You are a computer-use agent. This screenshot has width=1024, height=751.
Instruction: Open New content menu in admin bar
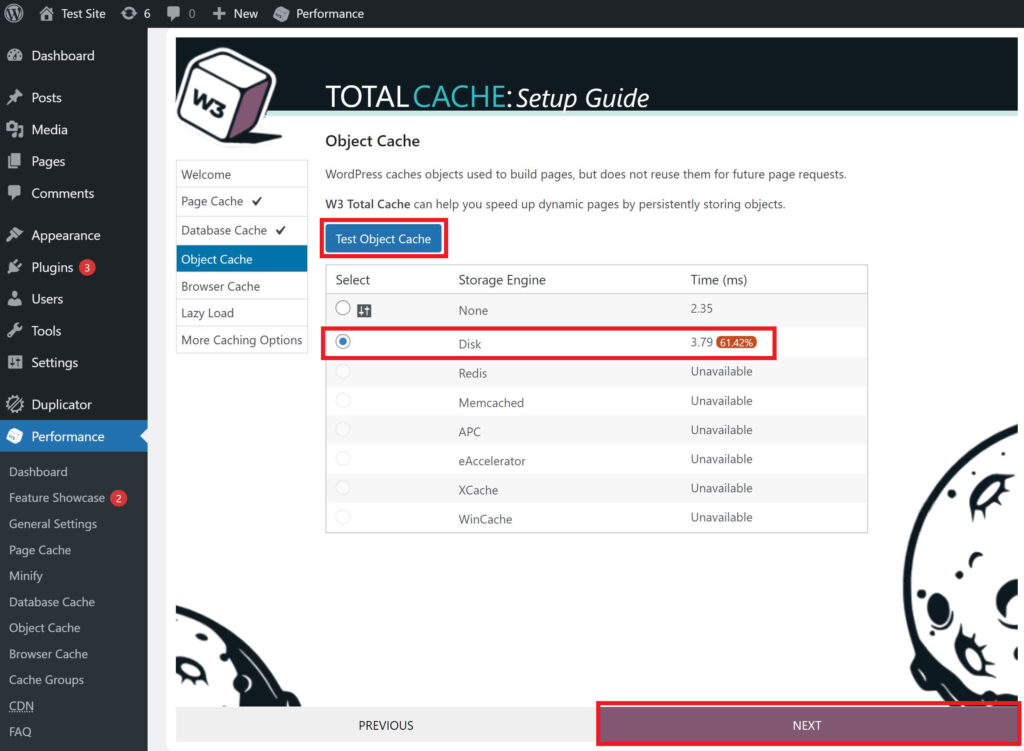click(246, 14)
